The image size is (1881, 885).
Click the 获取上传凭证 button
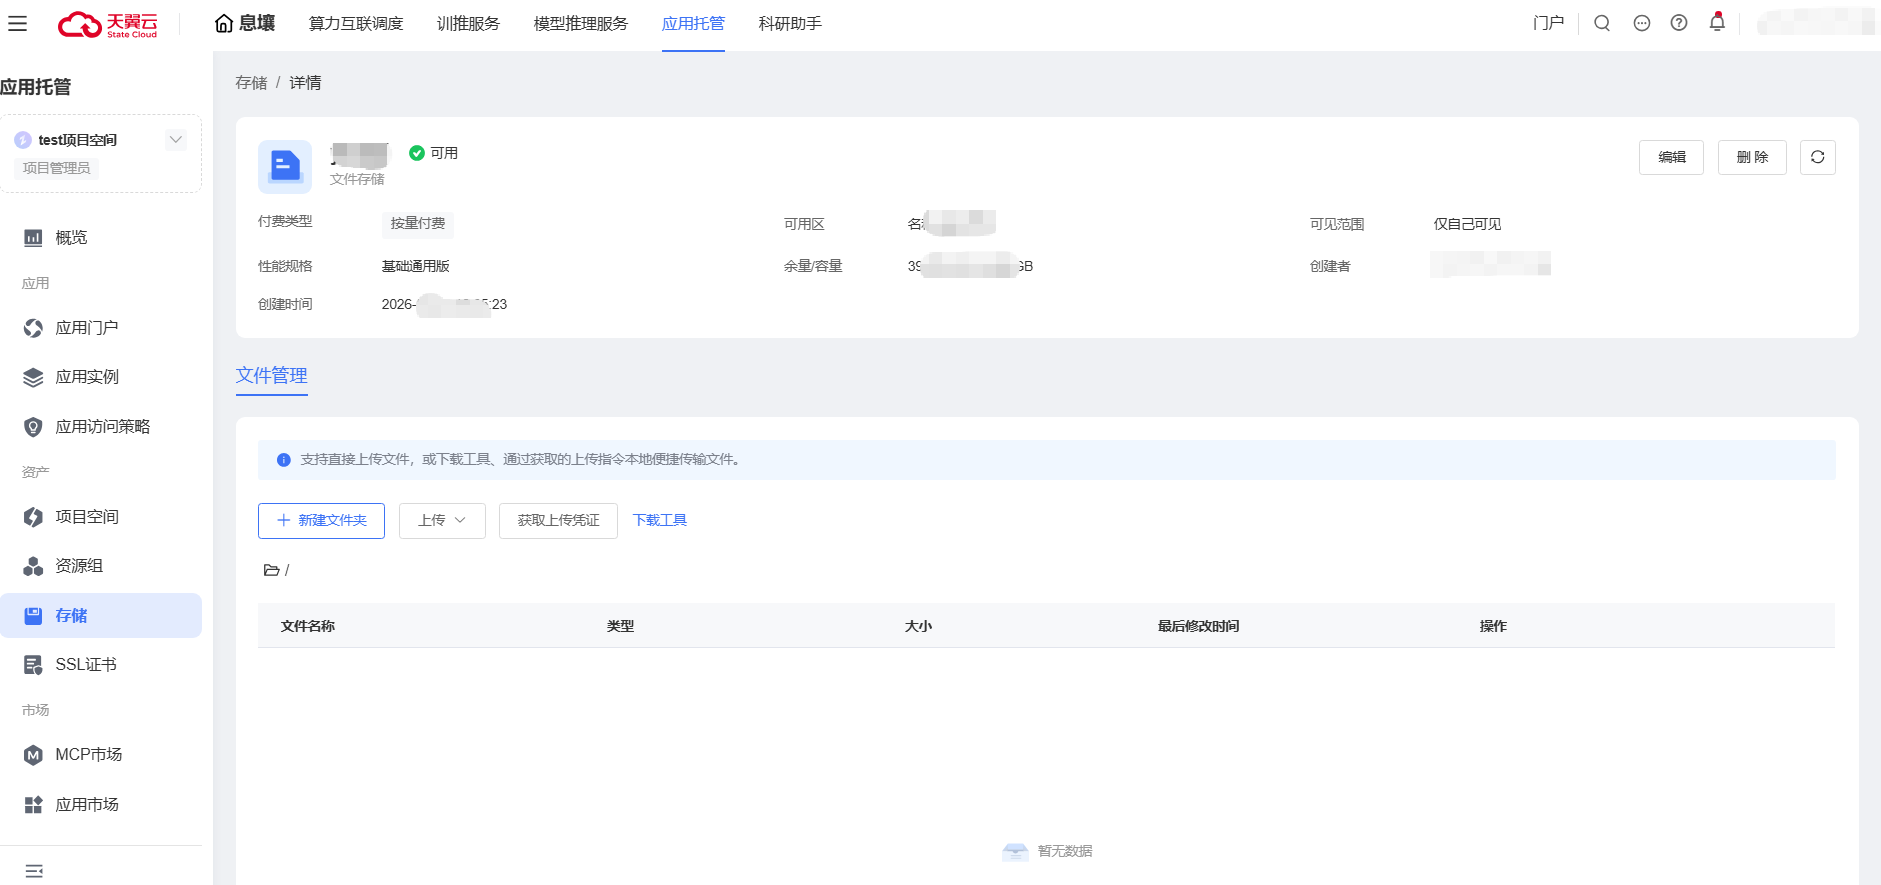tap(558, 520)
